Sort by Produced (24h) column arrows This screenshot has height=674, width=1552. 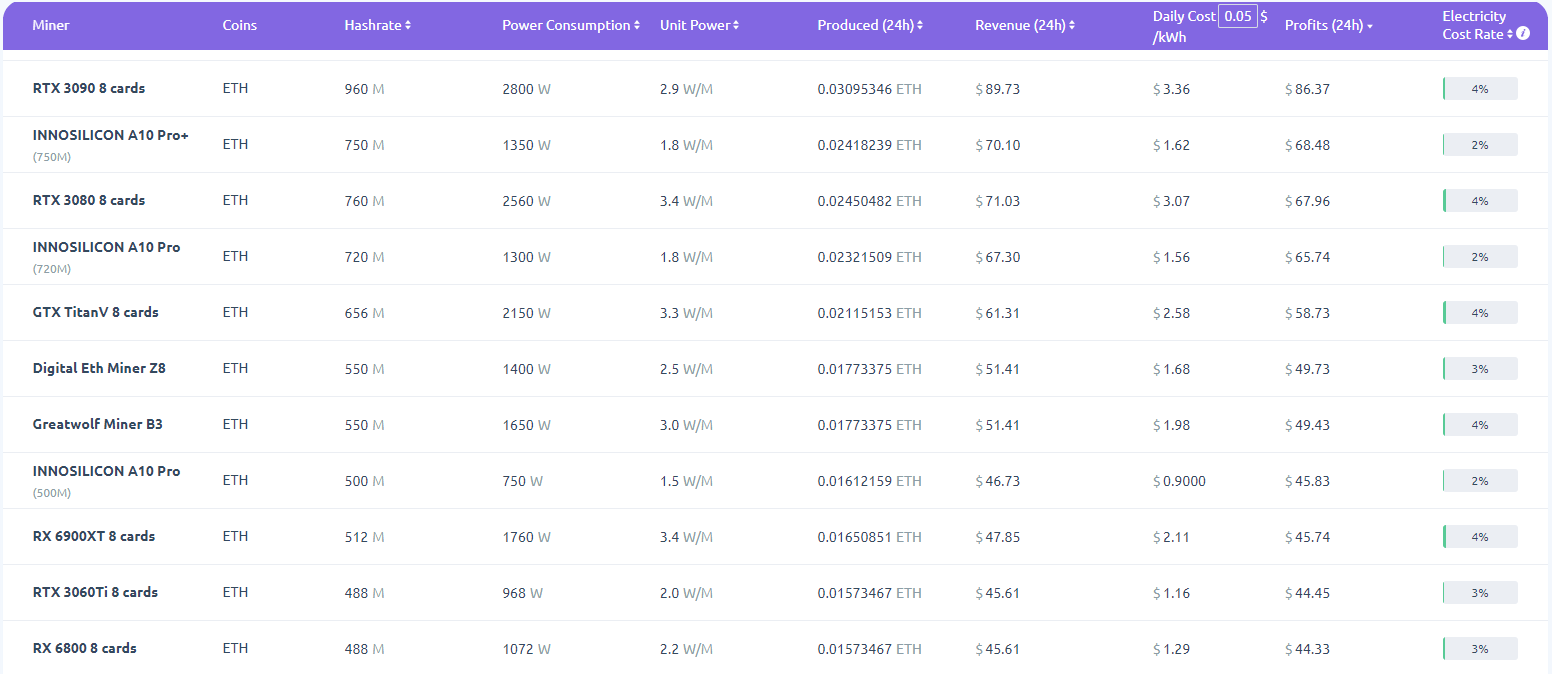[x=920, y=26]
